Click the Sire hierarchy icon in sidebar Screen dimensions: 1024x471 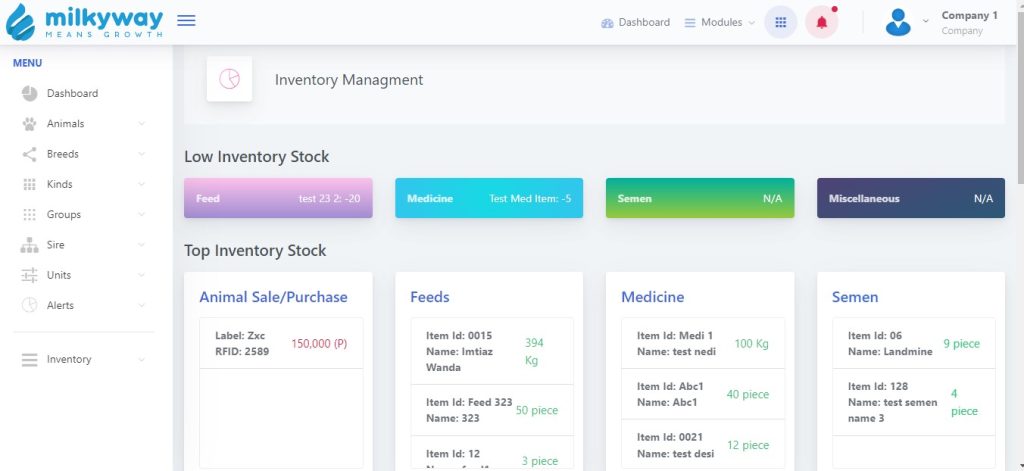coord(29,245)
